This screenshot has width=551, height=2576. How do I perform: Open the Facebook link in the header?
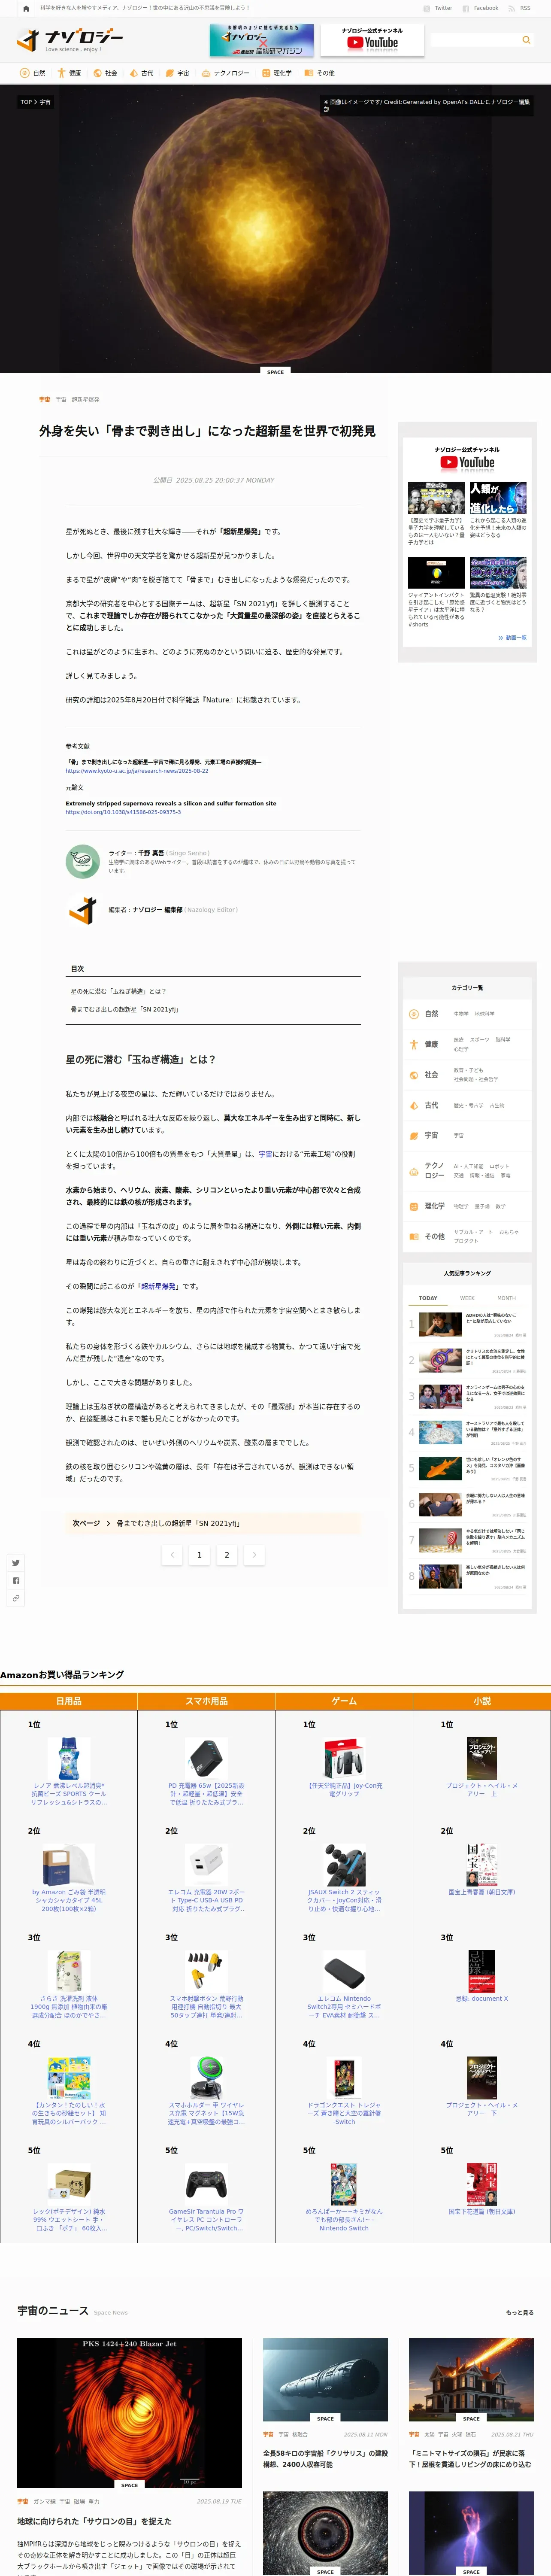pyautogui.click(x=481, y=8)
